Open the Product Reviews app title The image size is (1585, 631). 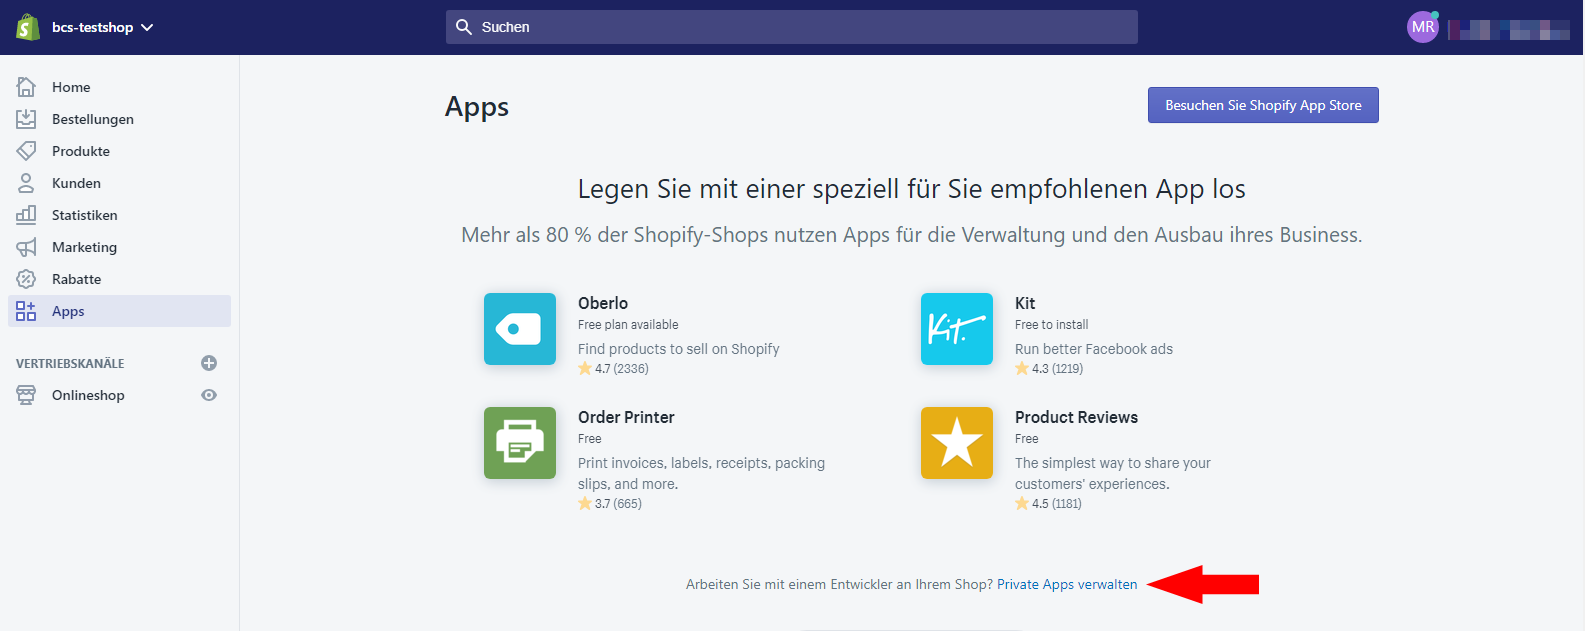coord(1076,417)
